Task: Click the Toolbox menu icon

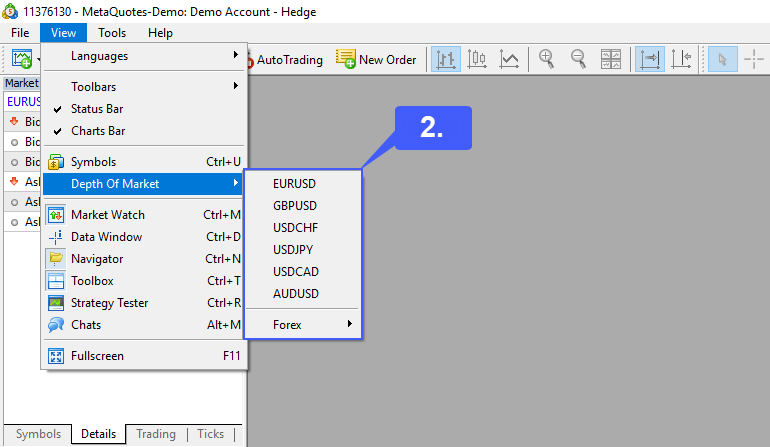Action: (x=56, y=281)
